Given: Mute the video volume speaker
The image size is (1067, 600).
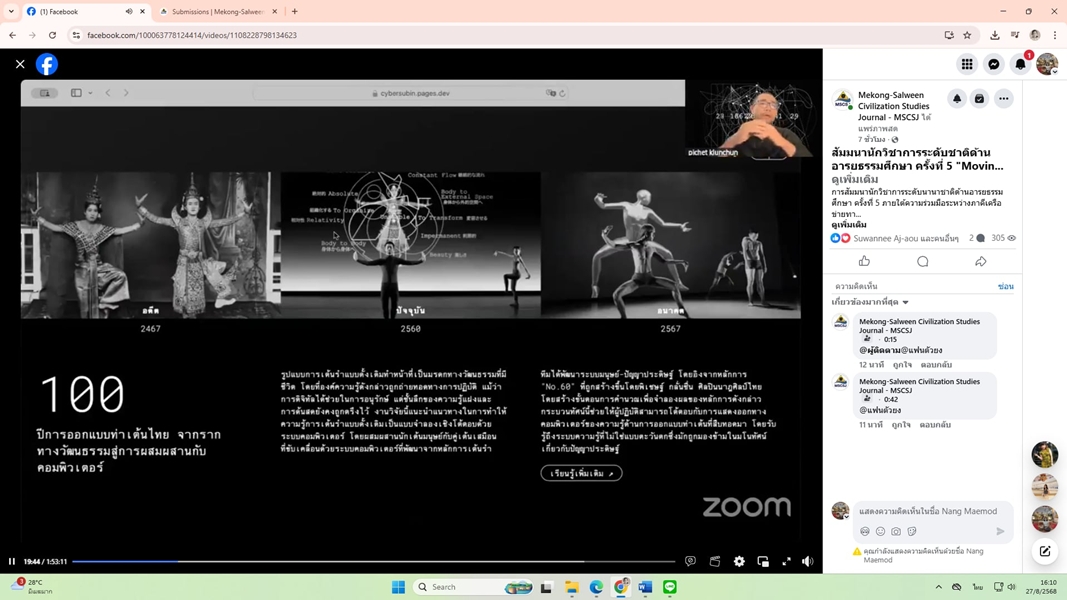Looking at the screenshot, I should (807, 562).
